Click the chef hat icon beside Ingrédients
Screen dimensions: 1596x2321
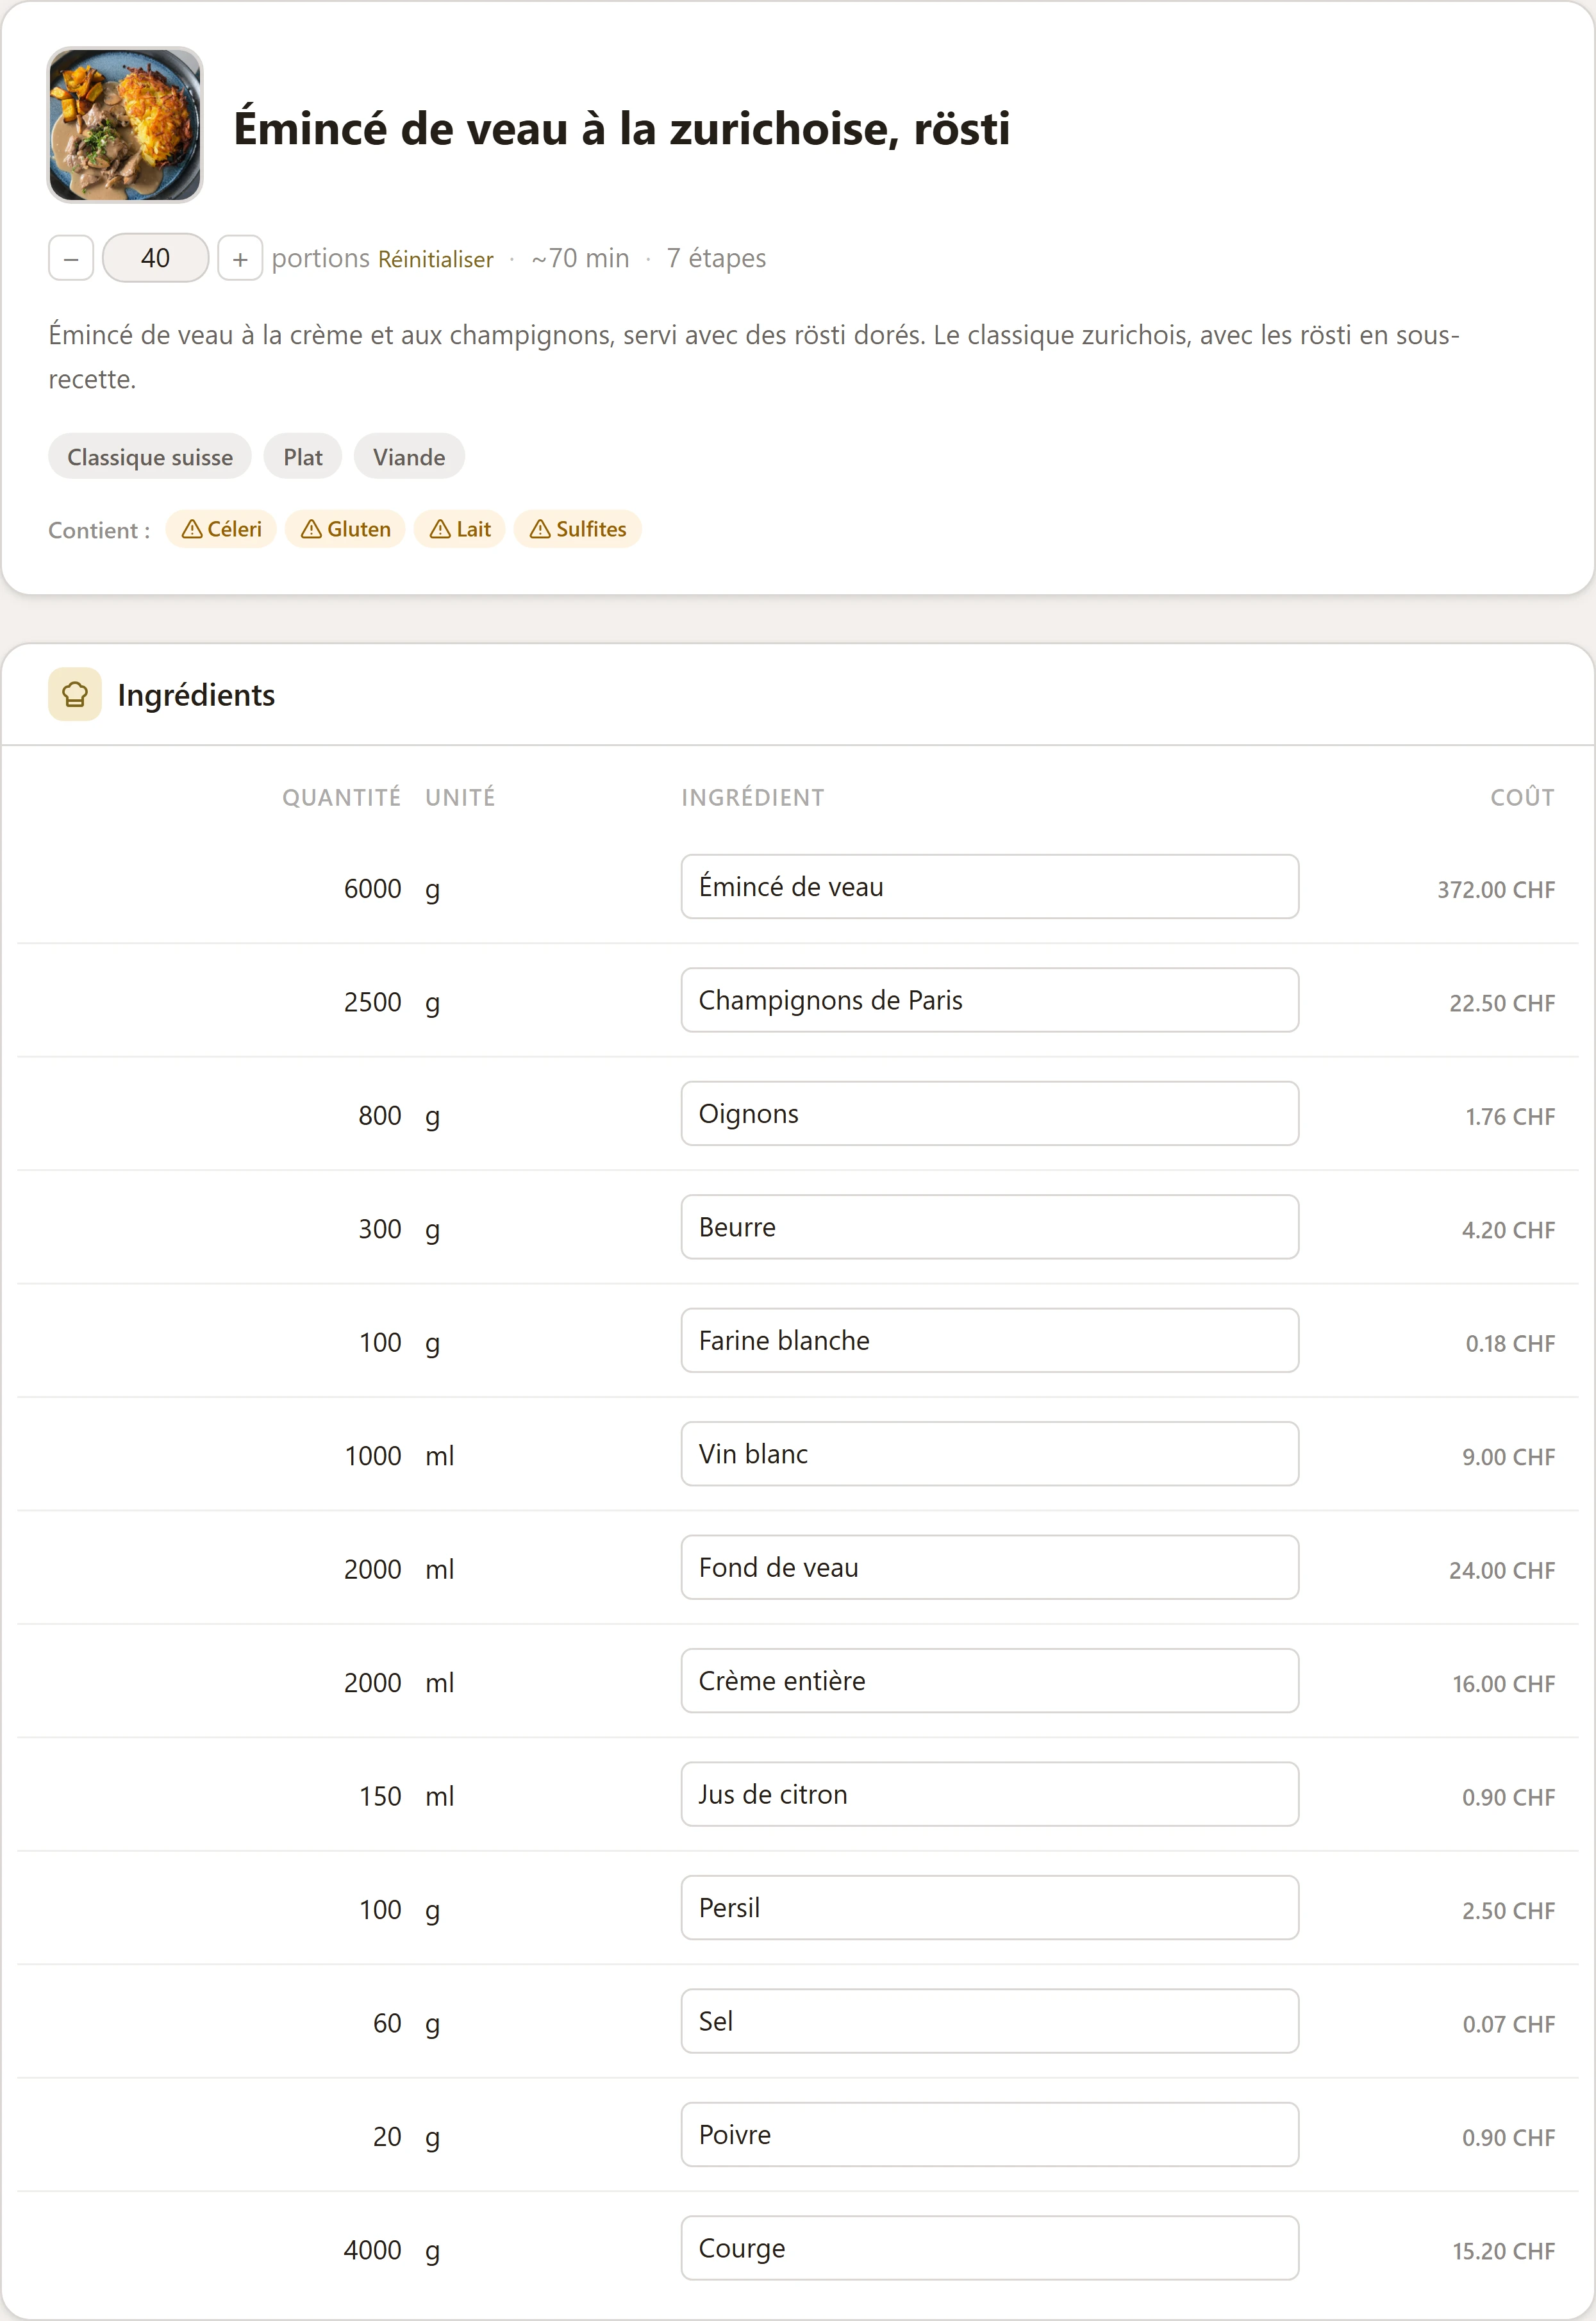[75, 694]
